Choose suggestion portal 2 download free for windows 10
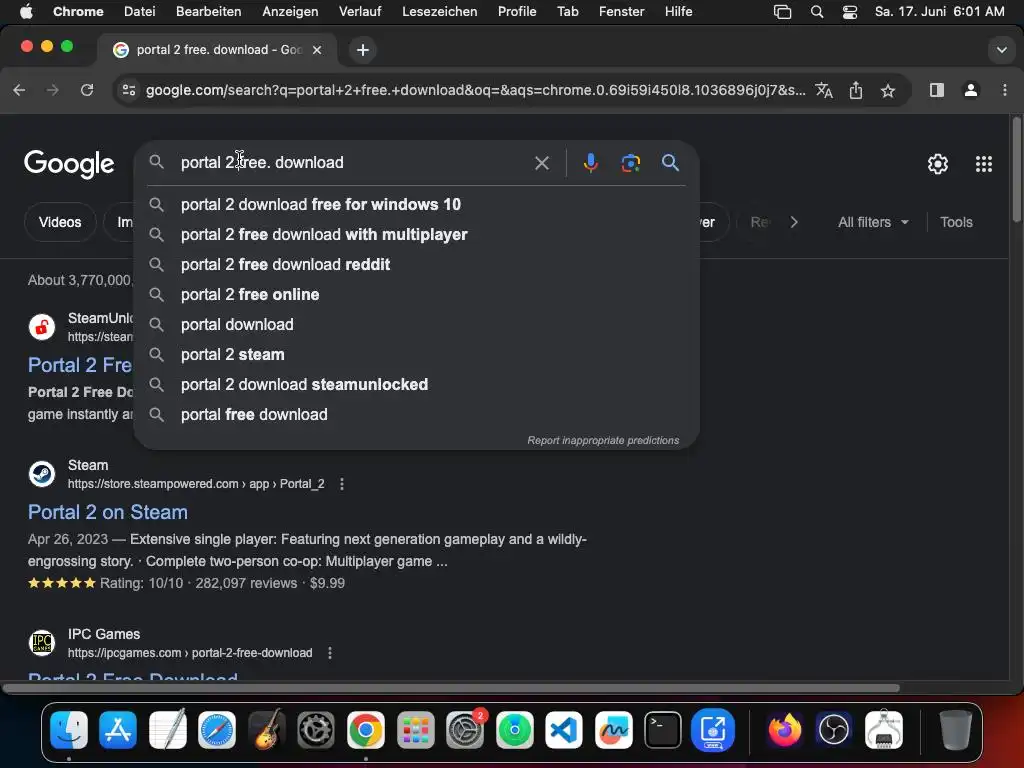The image size is (1024, 768). [x=417, y=204]
